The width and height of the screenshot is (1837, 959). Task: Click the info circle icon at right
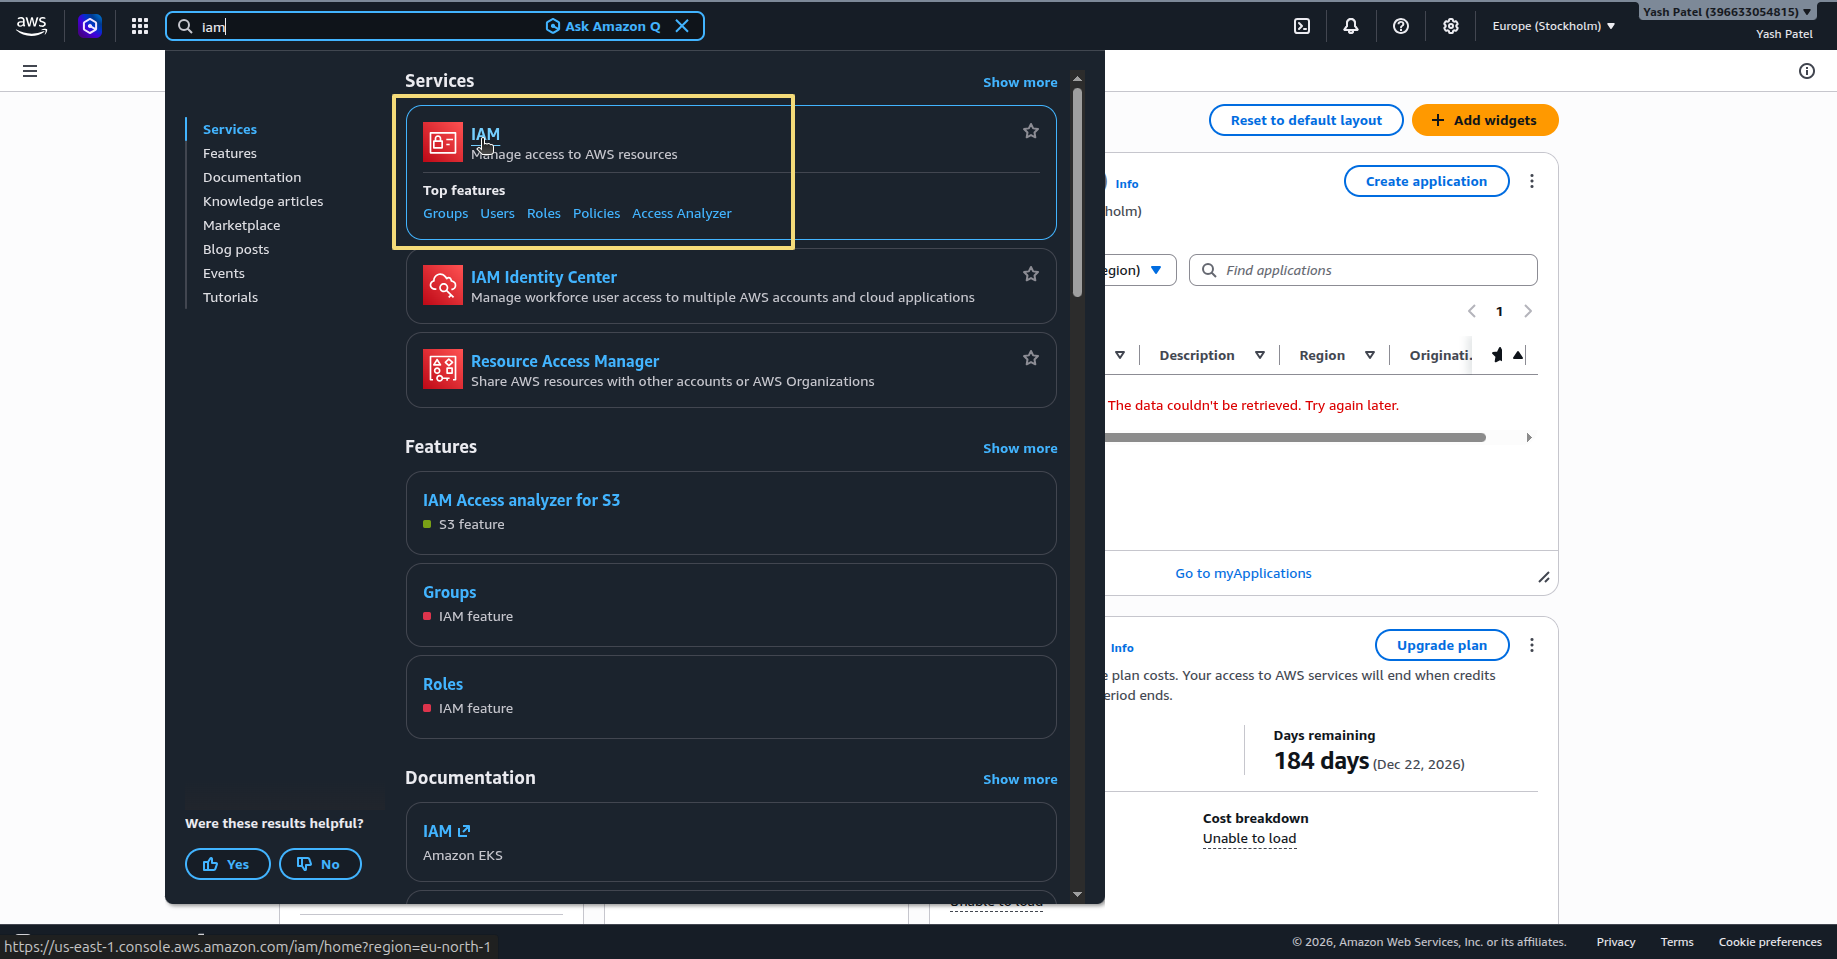[x=1807, y=71]
